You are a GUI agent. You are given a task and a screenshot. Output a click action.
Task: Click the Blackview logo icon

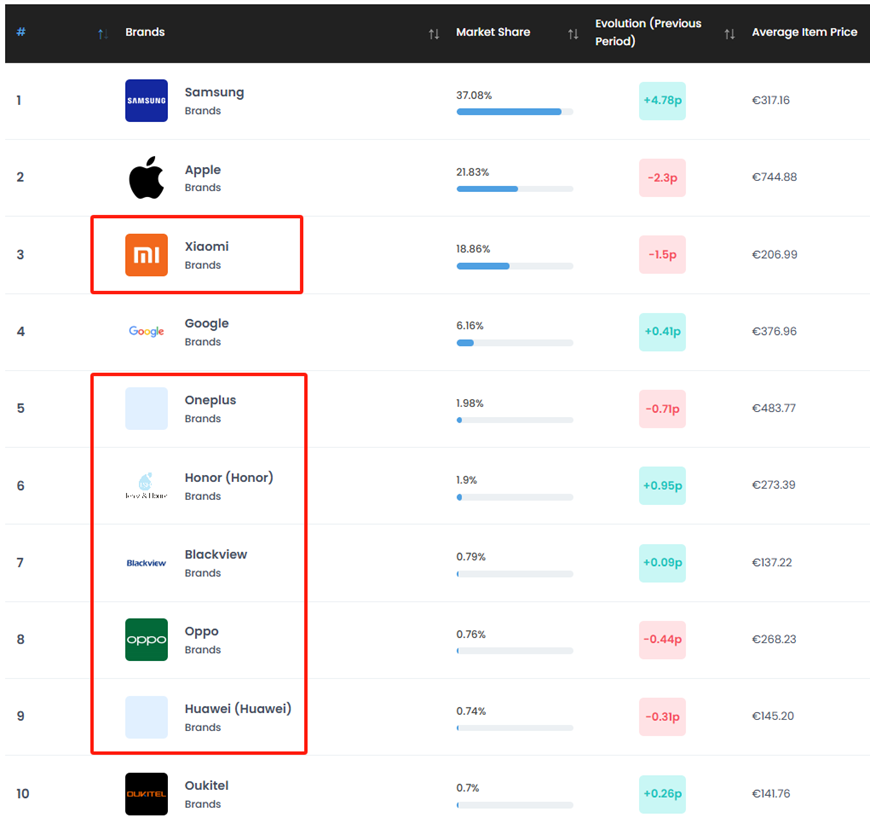tap(146, 563)
